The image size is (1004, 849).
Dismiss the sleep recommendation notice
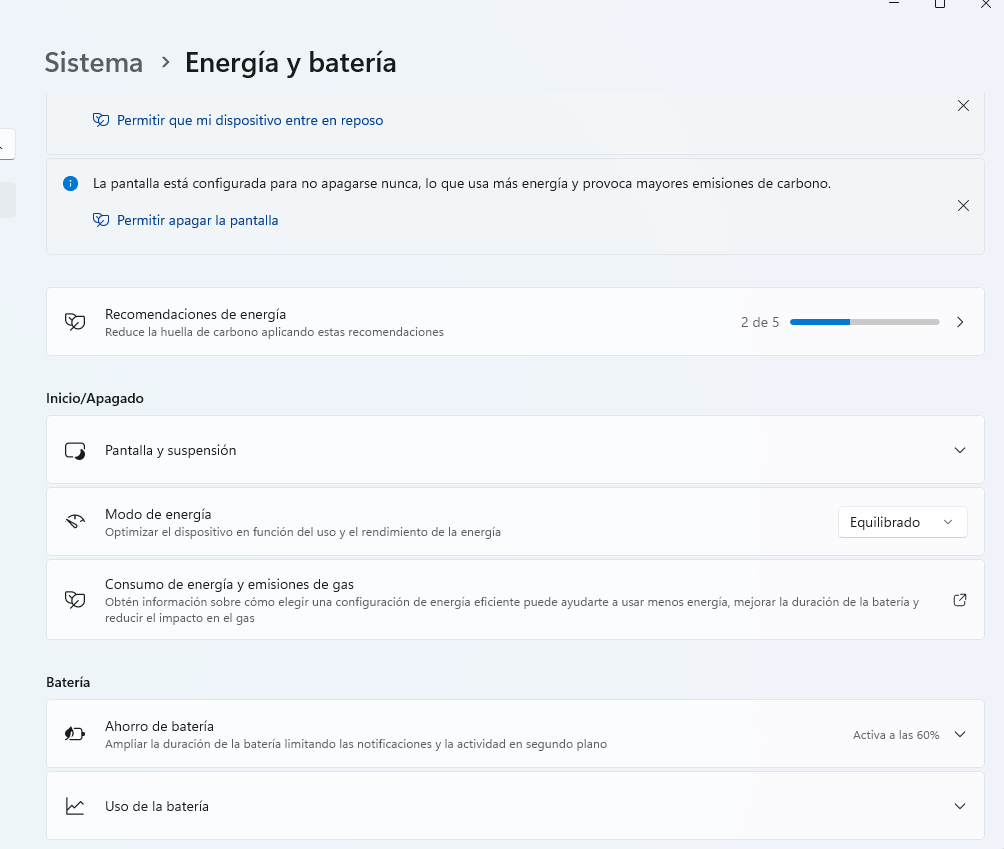tap(963, 106)
